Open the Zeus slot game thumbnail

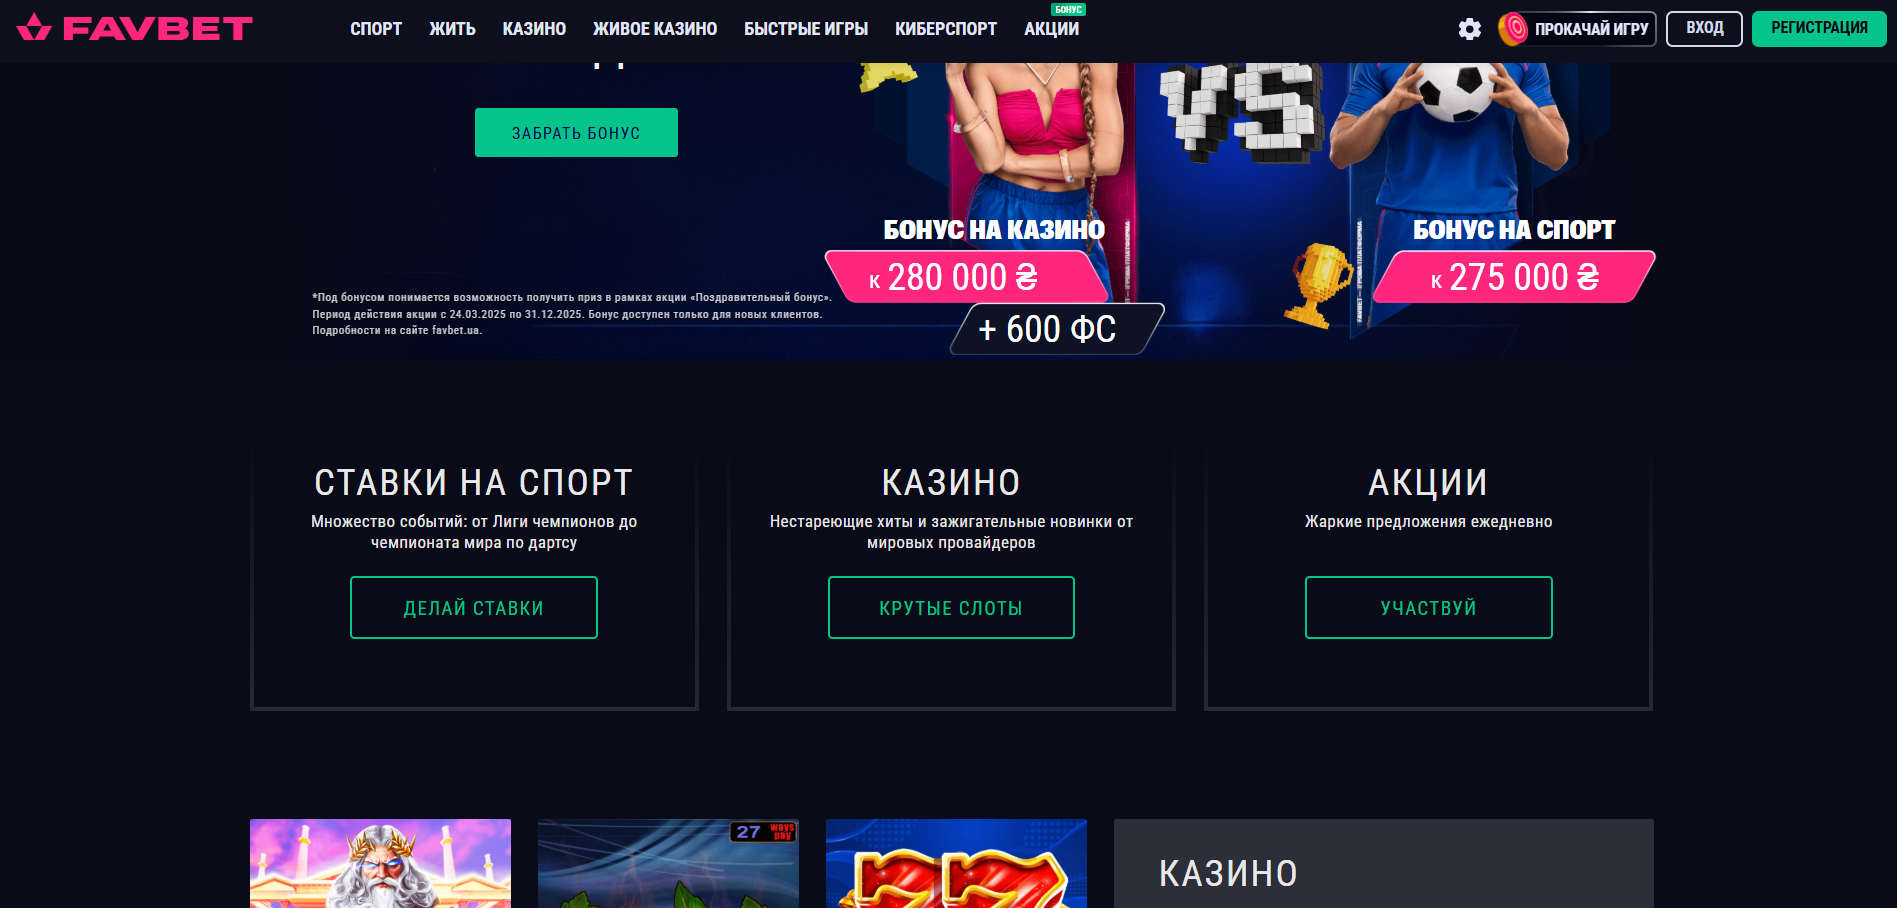click(380, 863)
